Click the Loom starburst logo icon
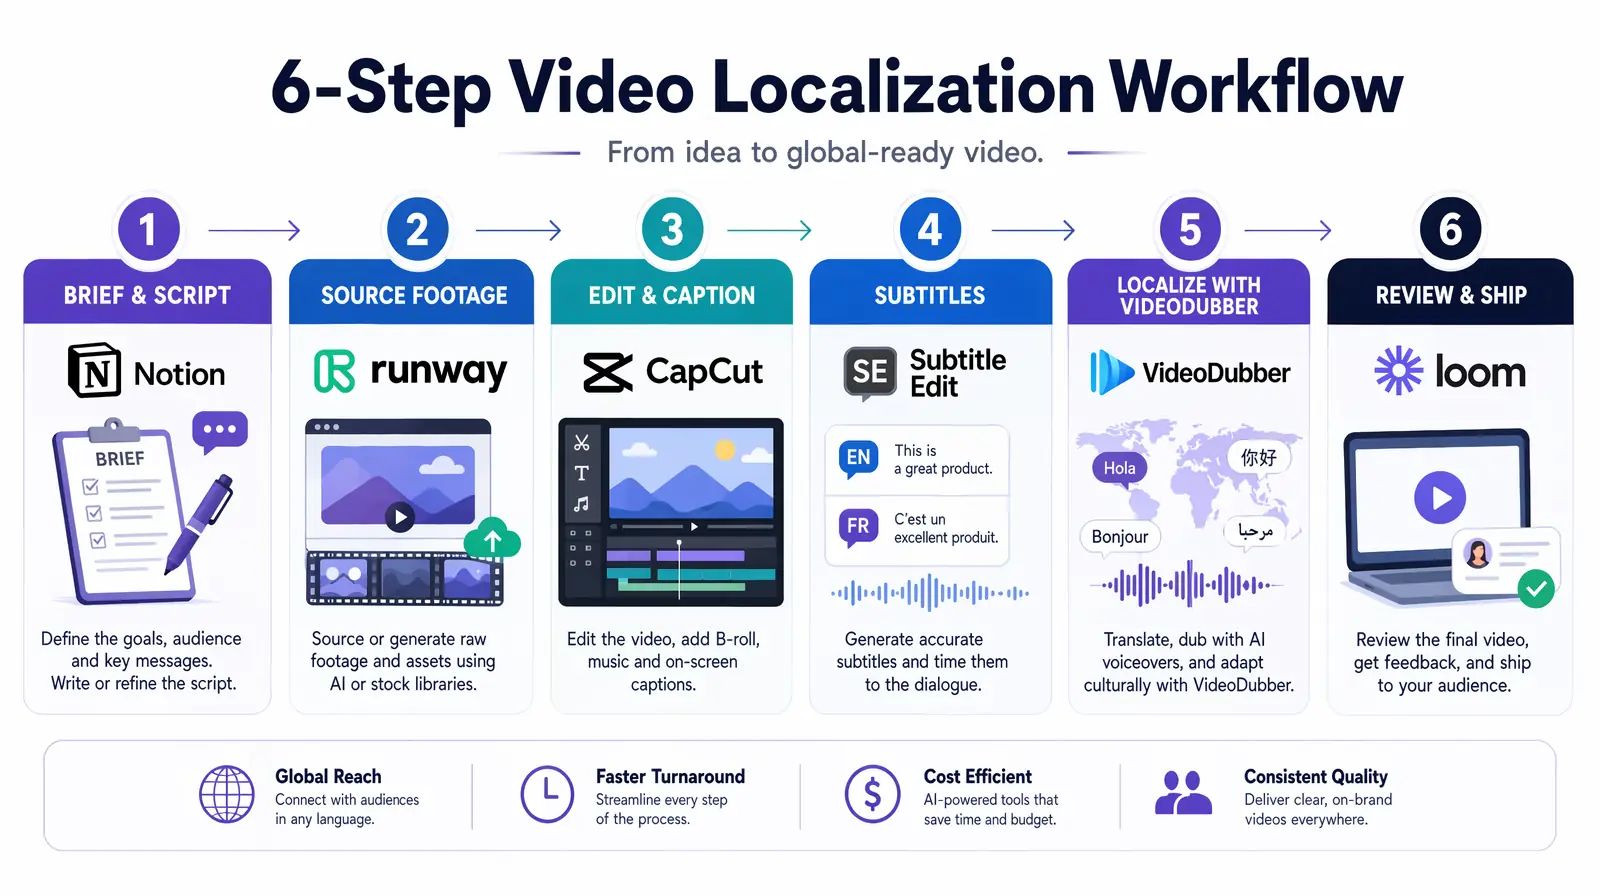This screenshot has width=1600, height=896. 1398,371
